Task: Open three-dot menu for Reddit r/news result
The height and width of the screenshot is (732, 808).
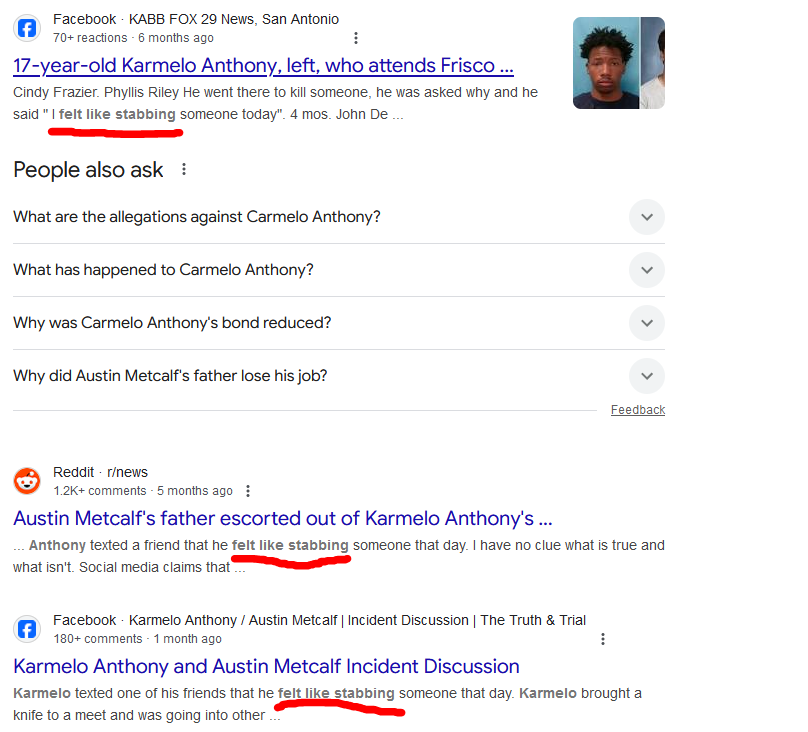Action: [x=248, y=491]
